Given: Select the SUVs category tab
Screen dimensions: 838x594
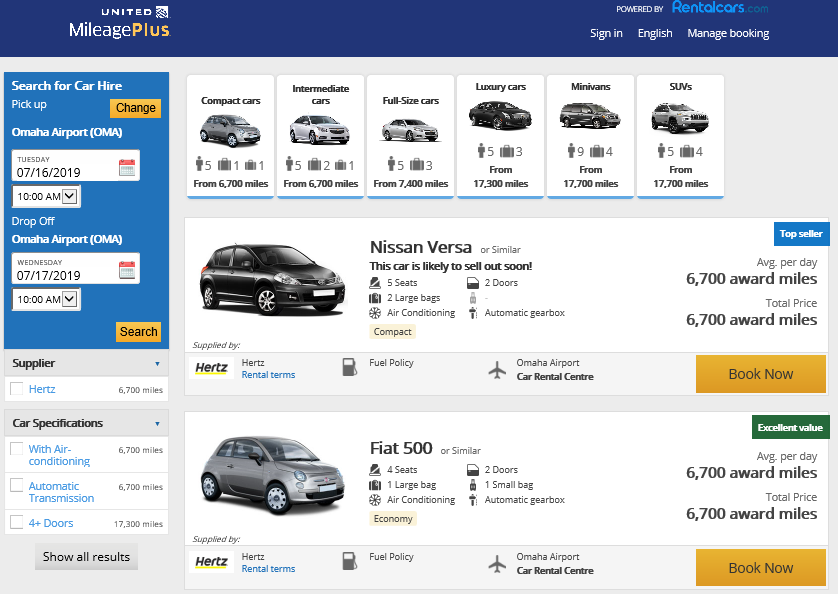Looking at the screenshot, I should tap(680, 137).
